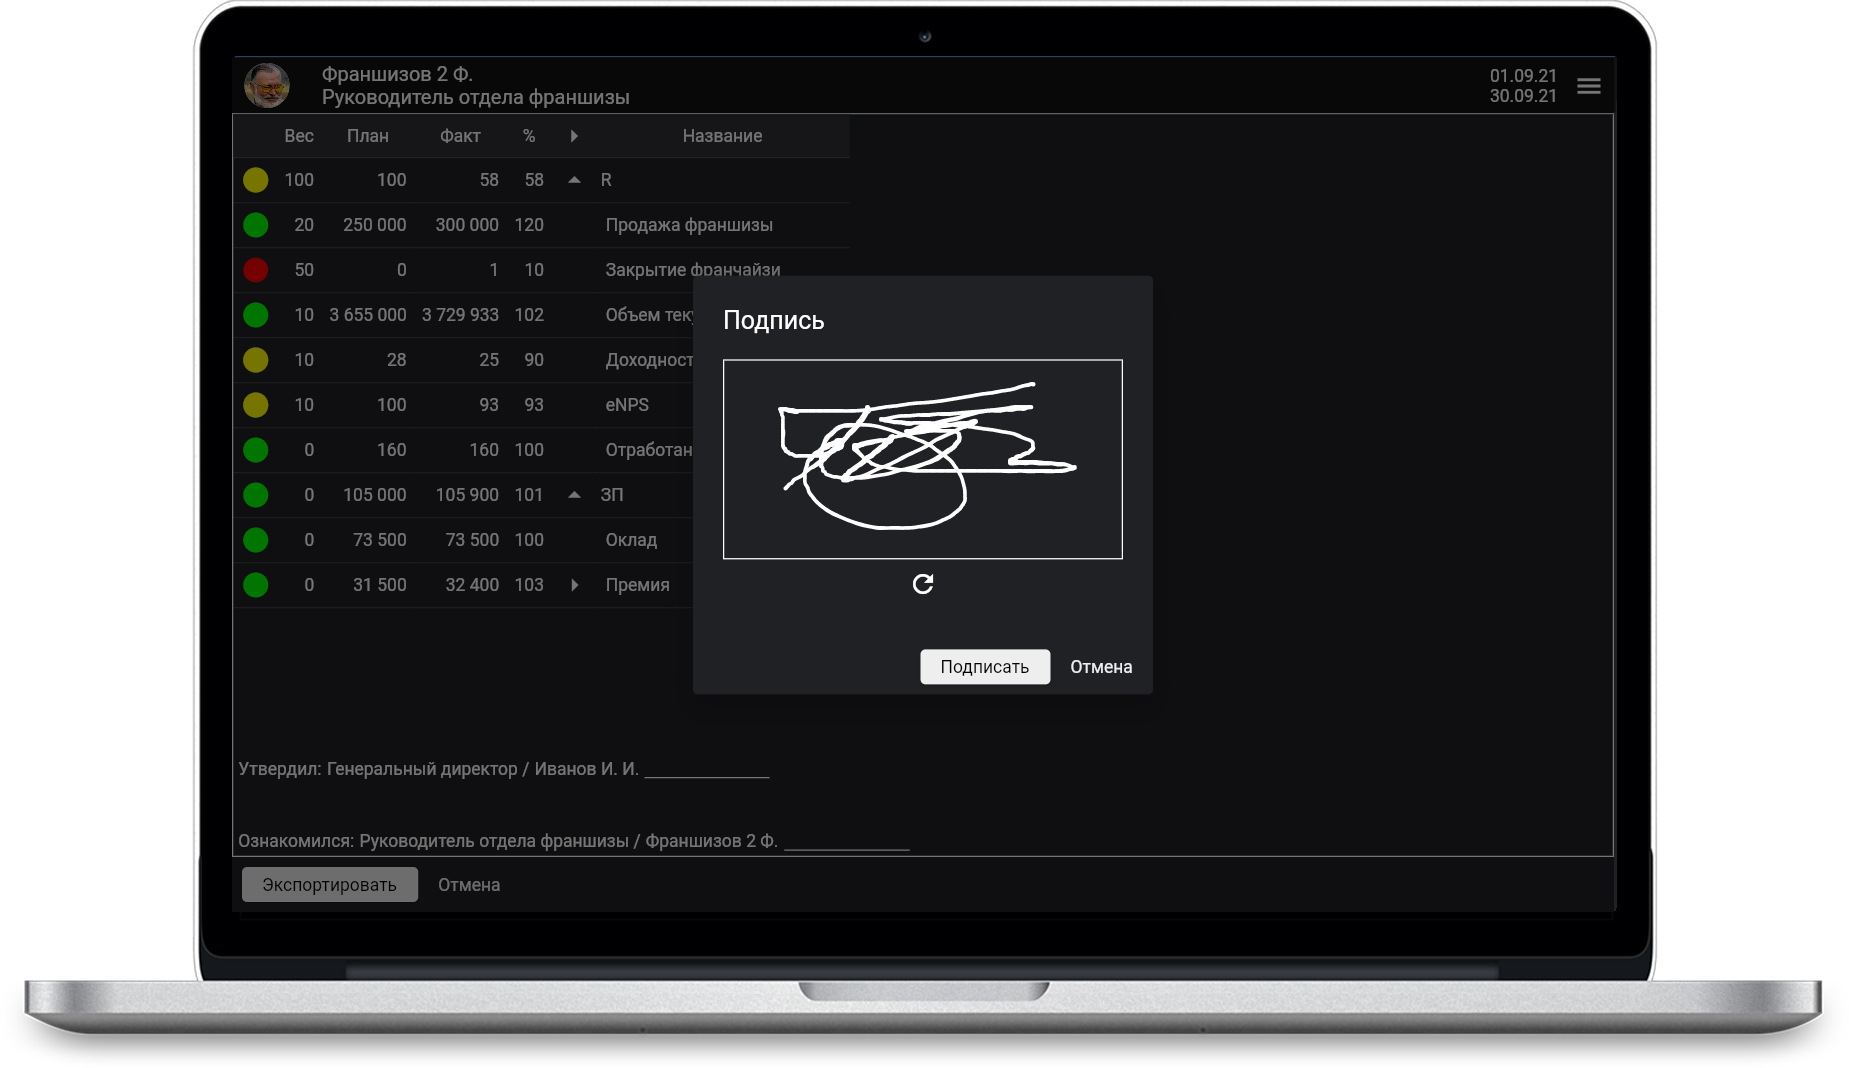1849x1068 pixels.
Task: Click the 3 729 933 fact value
Action: (x=460, y=315)
